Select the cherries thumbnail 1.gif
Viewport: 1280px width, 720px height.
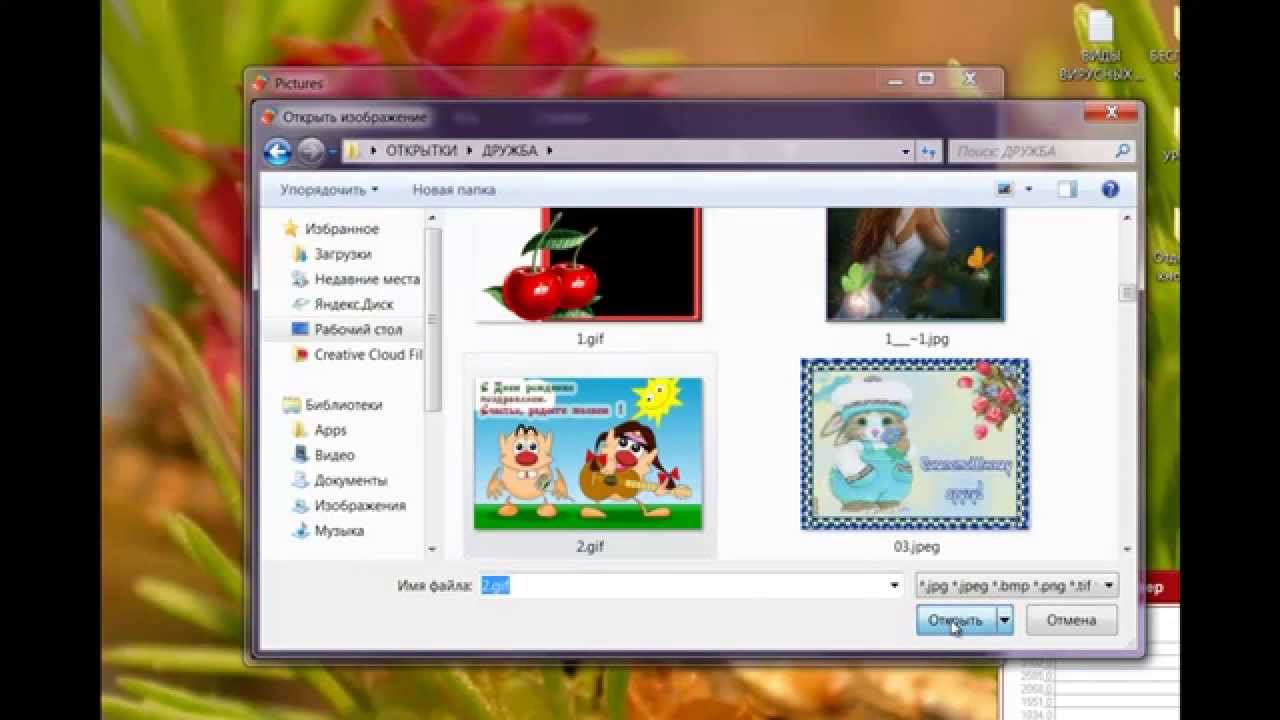tap(589, 264)
